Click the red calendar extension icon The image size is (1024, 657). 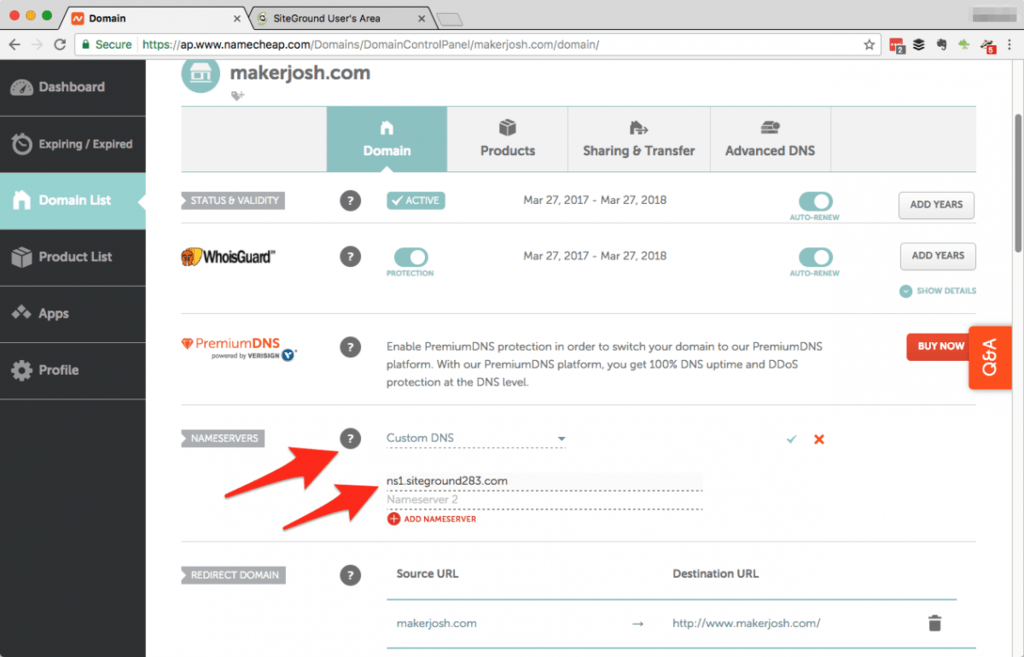coord(897,45)
